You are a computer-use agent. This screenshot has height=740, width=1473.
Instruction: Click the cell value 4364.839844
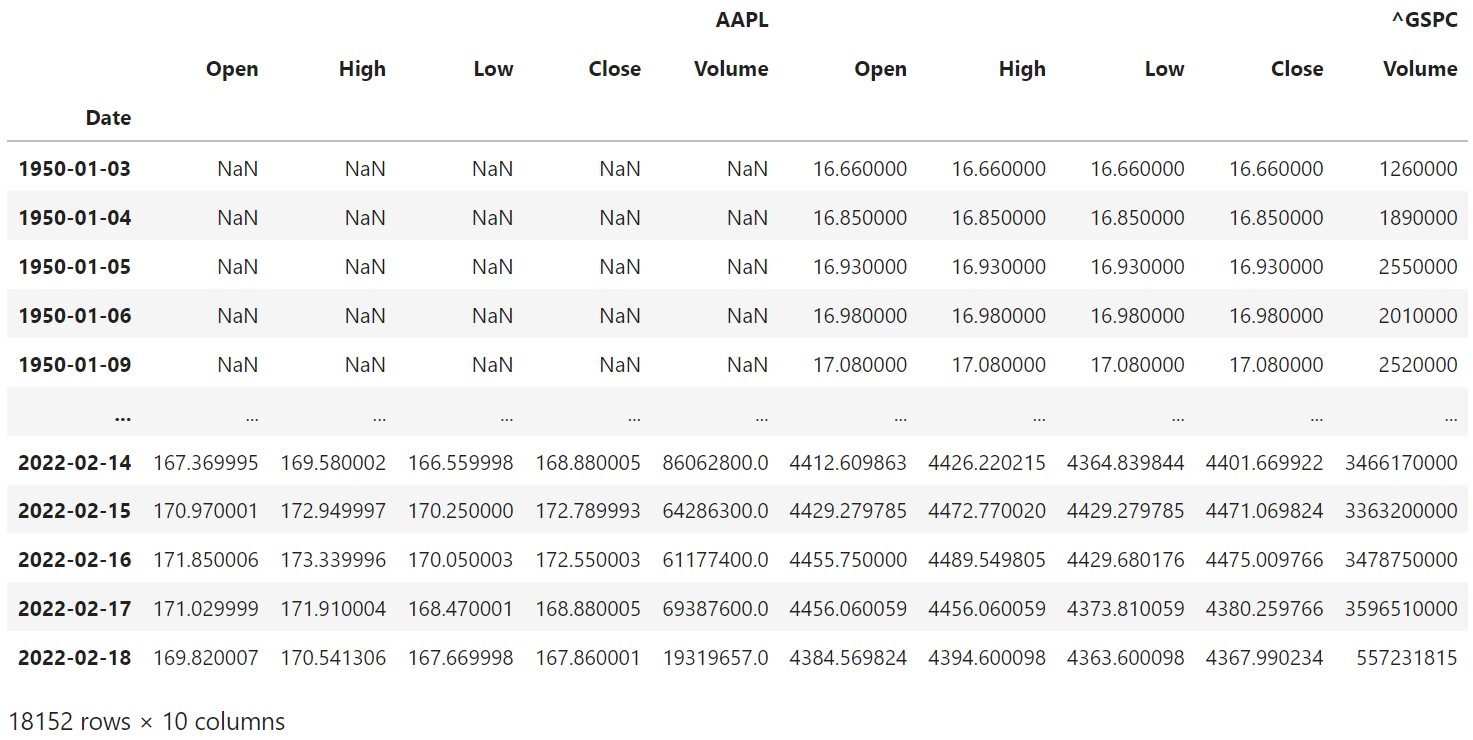click(x=1126, y=462)
